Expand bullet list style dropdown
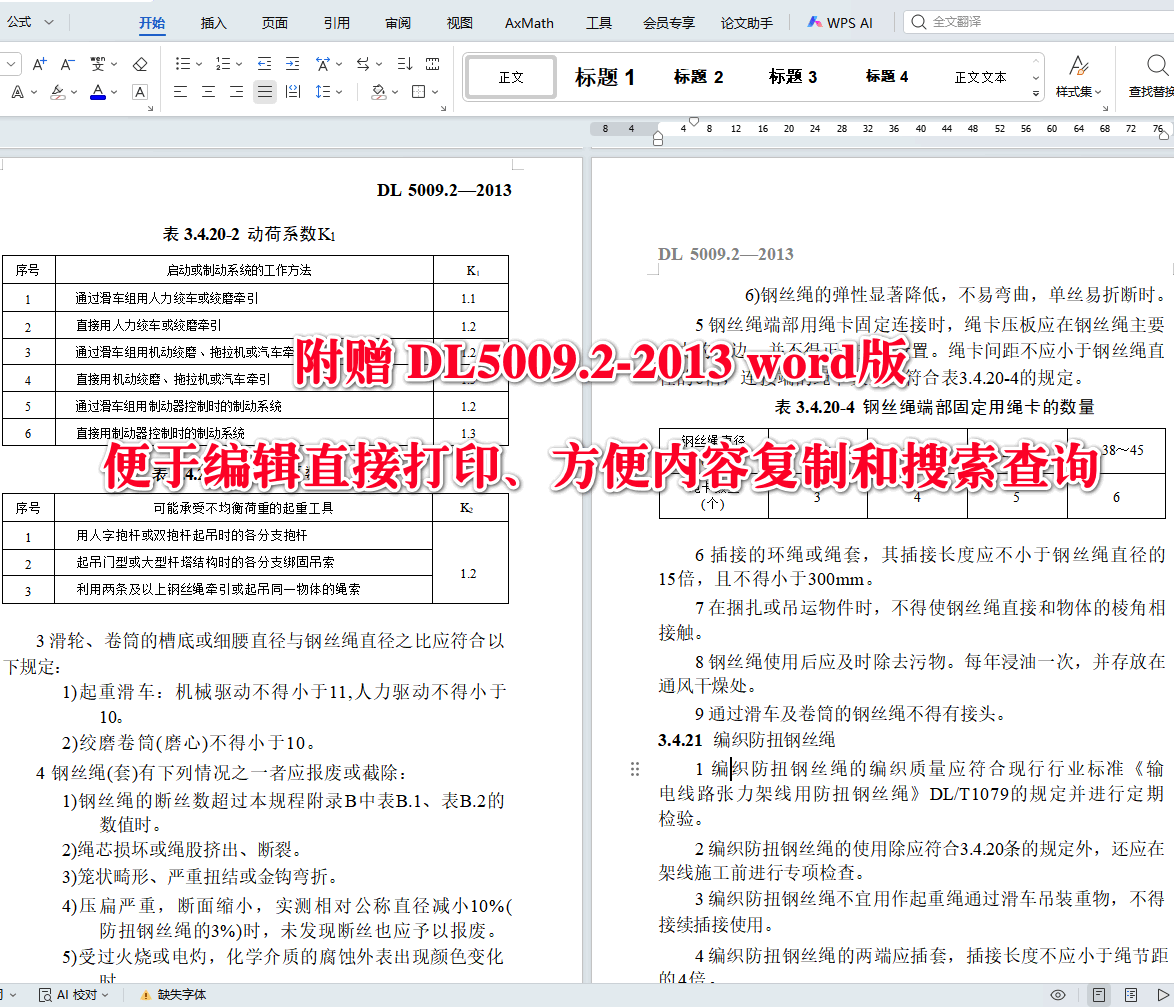Viewport: 1174px width, 1007px height. (199, 65)
